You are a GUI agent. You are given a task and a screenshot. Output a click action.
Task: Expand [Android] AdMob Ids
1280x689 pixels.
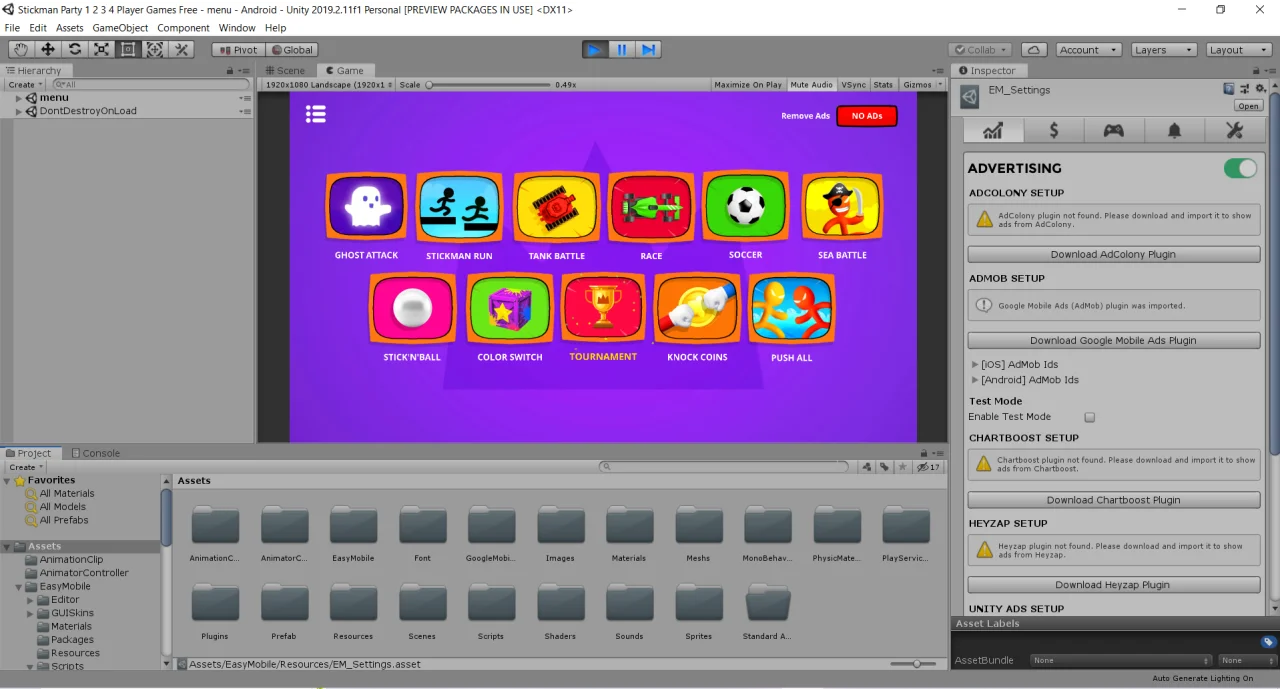click(975, 380)
